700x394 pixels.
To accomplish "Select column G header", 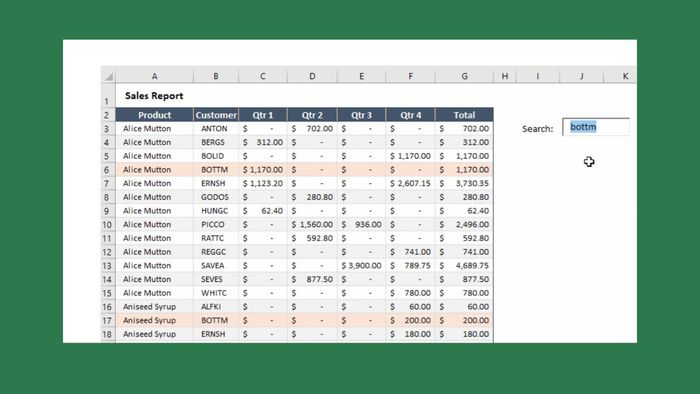I will (464, 76).
